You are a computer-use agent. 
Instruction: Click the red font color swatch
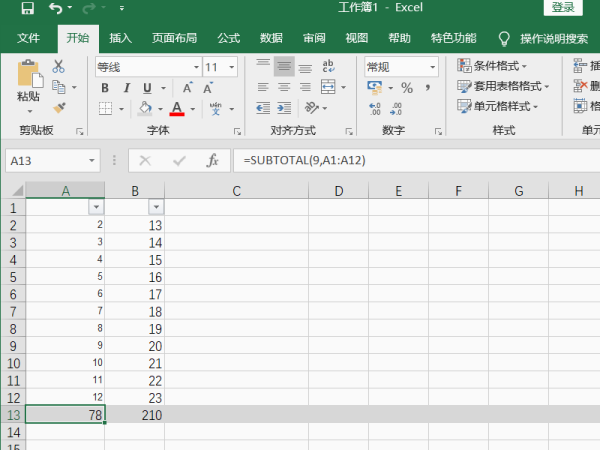(177, 109)
